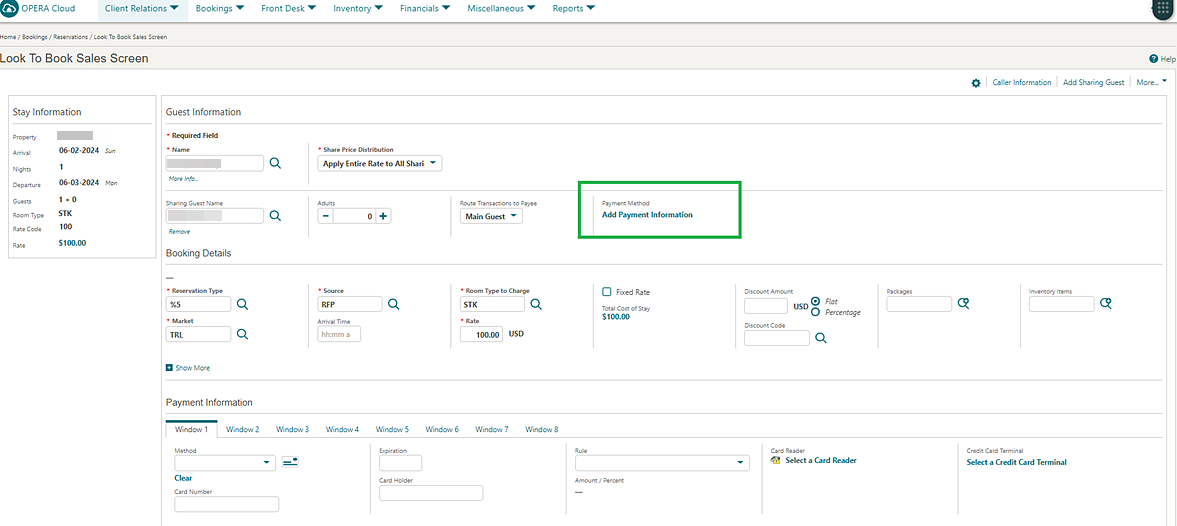Expand the More... menu
Image resolution: width=1177 pixels, height=526 pixels.
(1151, 82)
